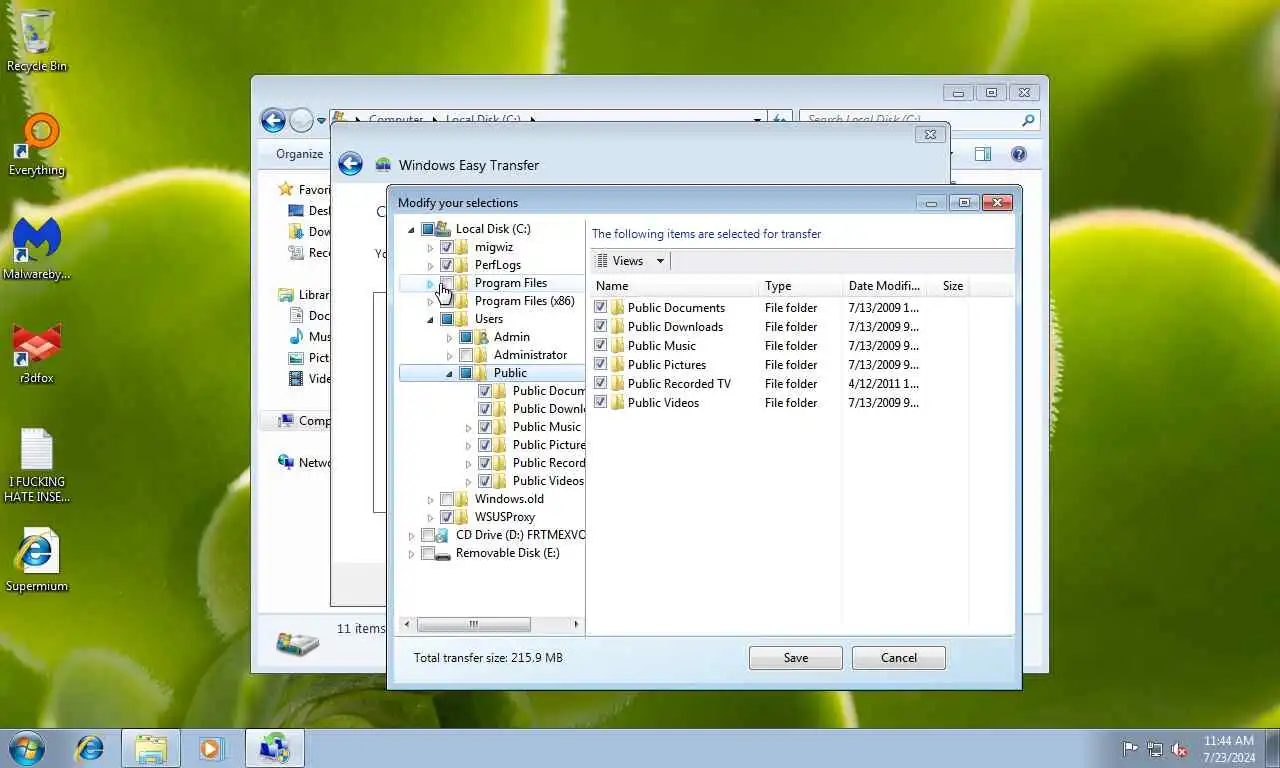Click tree scrollbar right arrow
This screenshot has width=1280, height=768.
tap(576, 625)
